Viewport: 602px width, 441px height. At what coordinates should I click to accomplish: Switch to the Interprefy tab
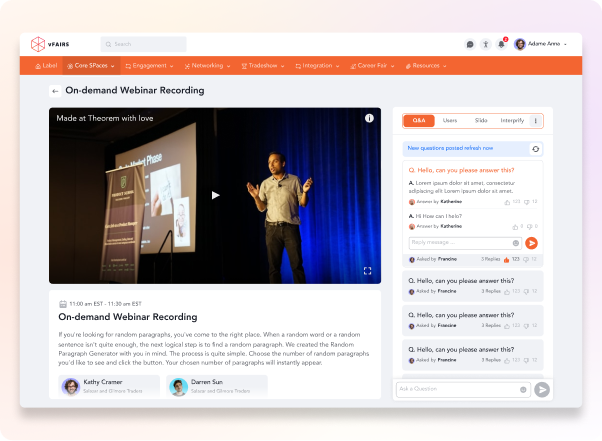coord(512,121)
